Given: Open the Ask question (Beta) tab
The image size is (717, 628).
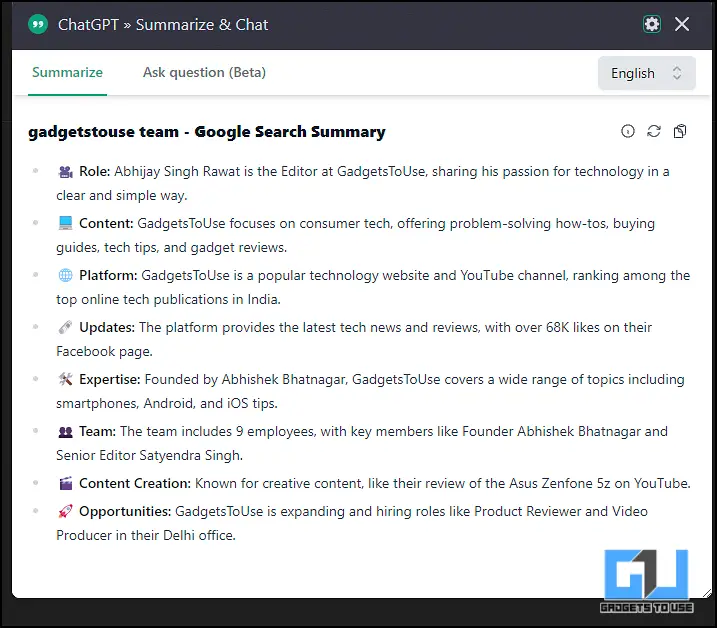Looking at the screenshot, I should tap(204, 73).
